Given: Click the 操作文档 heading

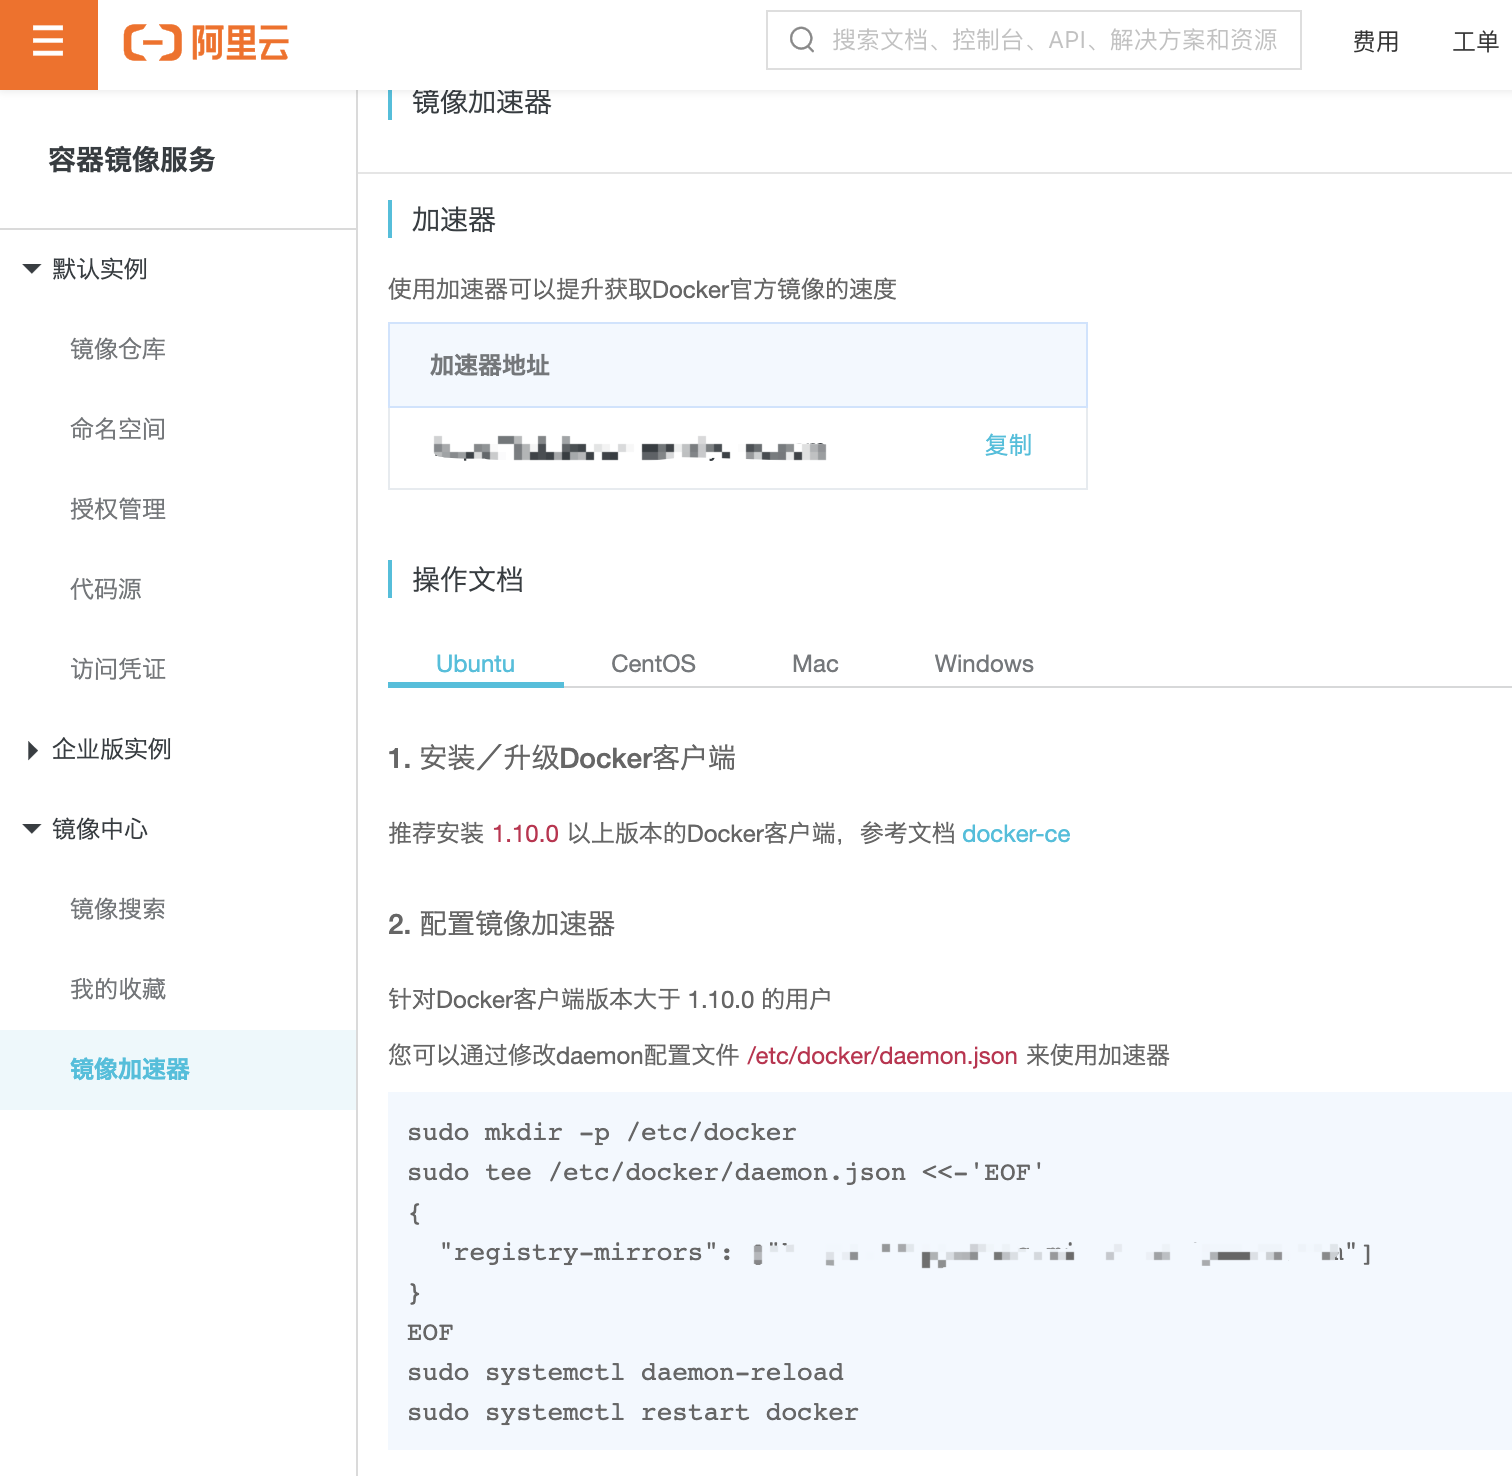Looking at the screenshot, I should 468,580.
